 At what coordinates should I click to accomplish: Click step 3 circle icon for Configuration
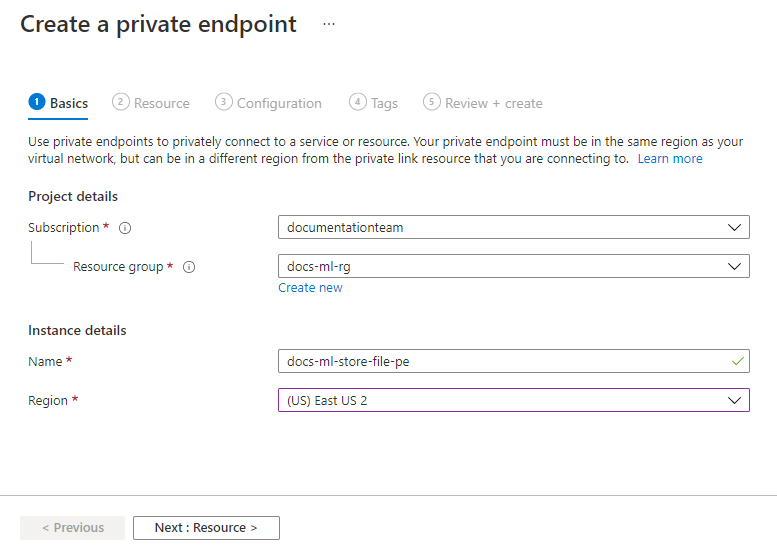(224, 102)
